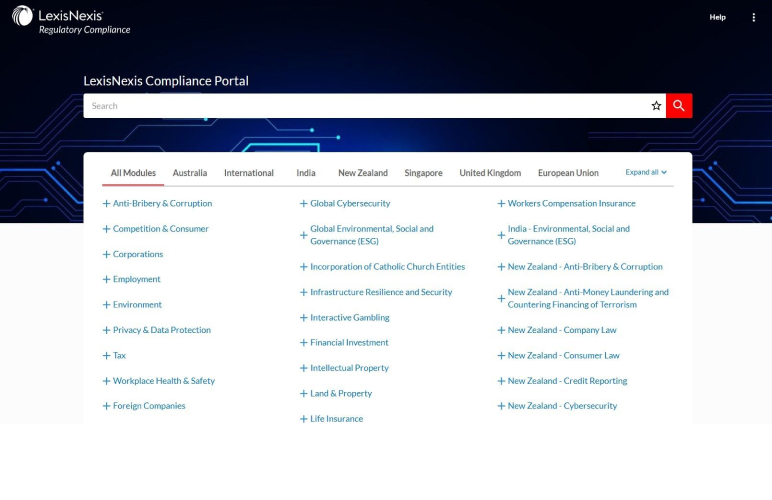Open Environment module link
Image resolution: width=772 pixels, height=500 pixels.
[x=137, y=305]
